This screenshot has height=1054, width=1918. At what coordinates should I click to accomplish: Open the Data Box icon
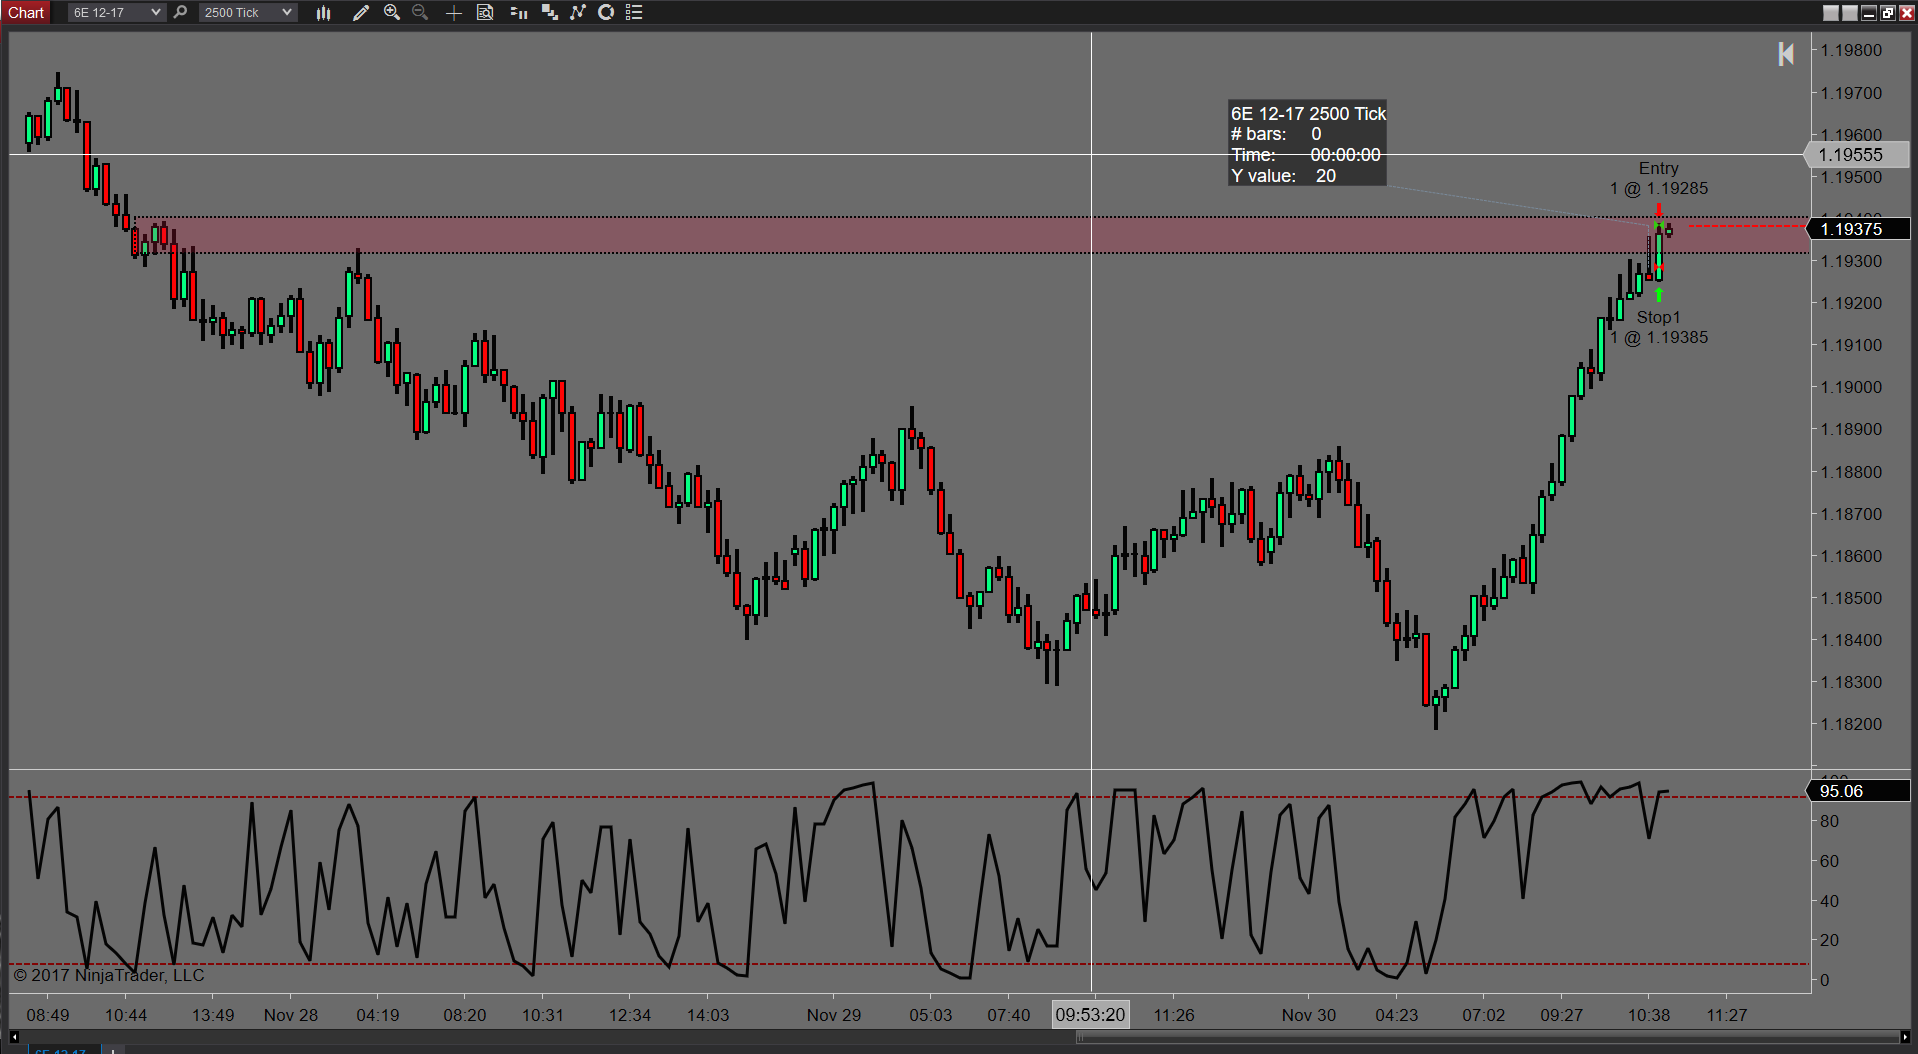point(485,13)
